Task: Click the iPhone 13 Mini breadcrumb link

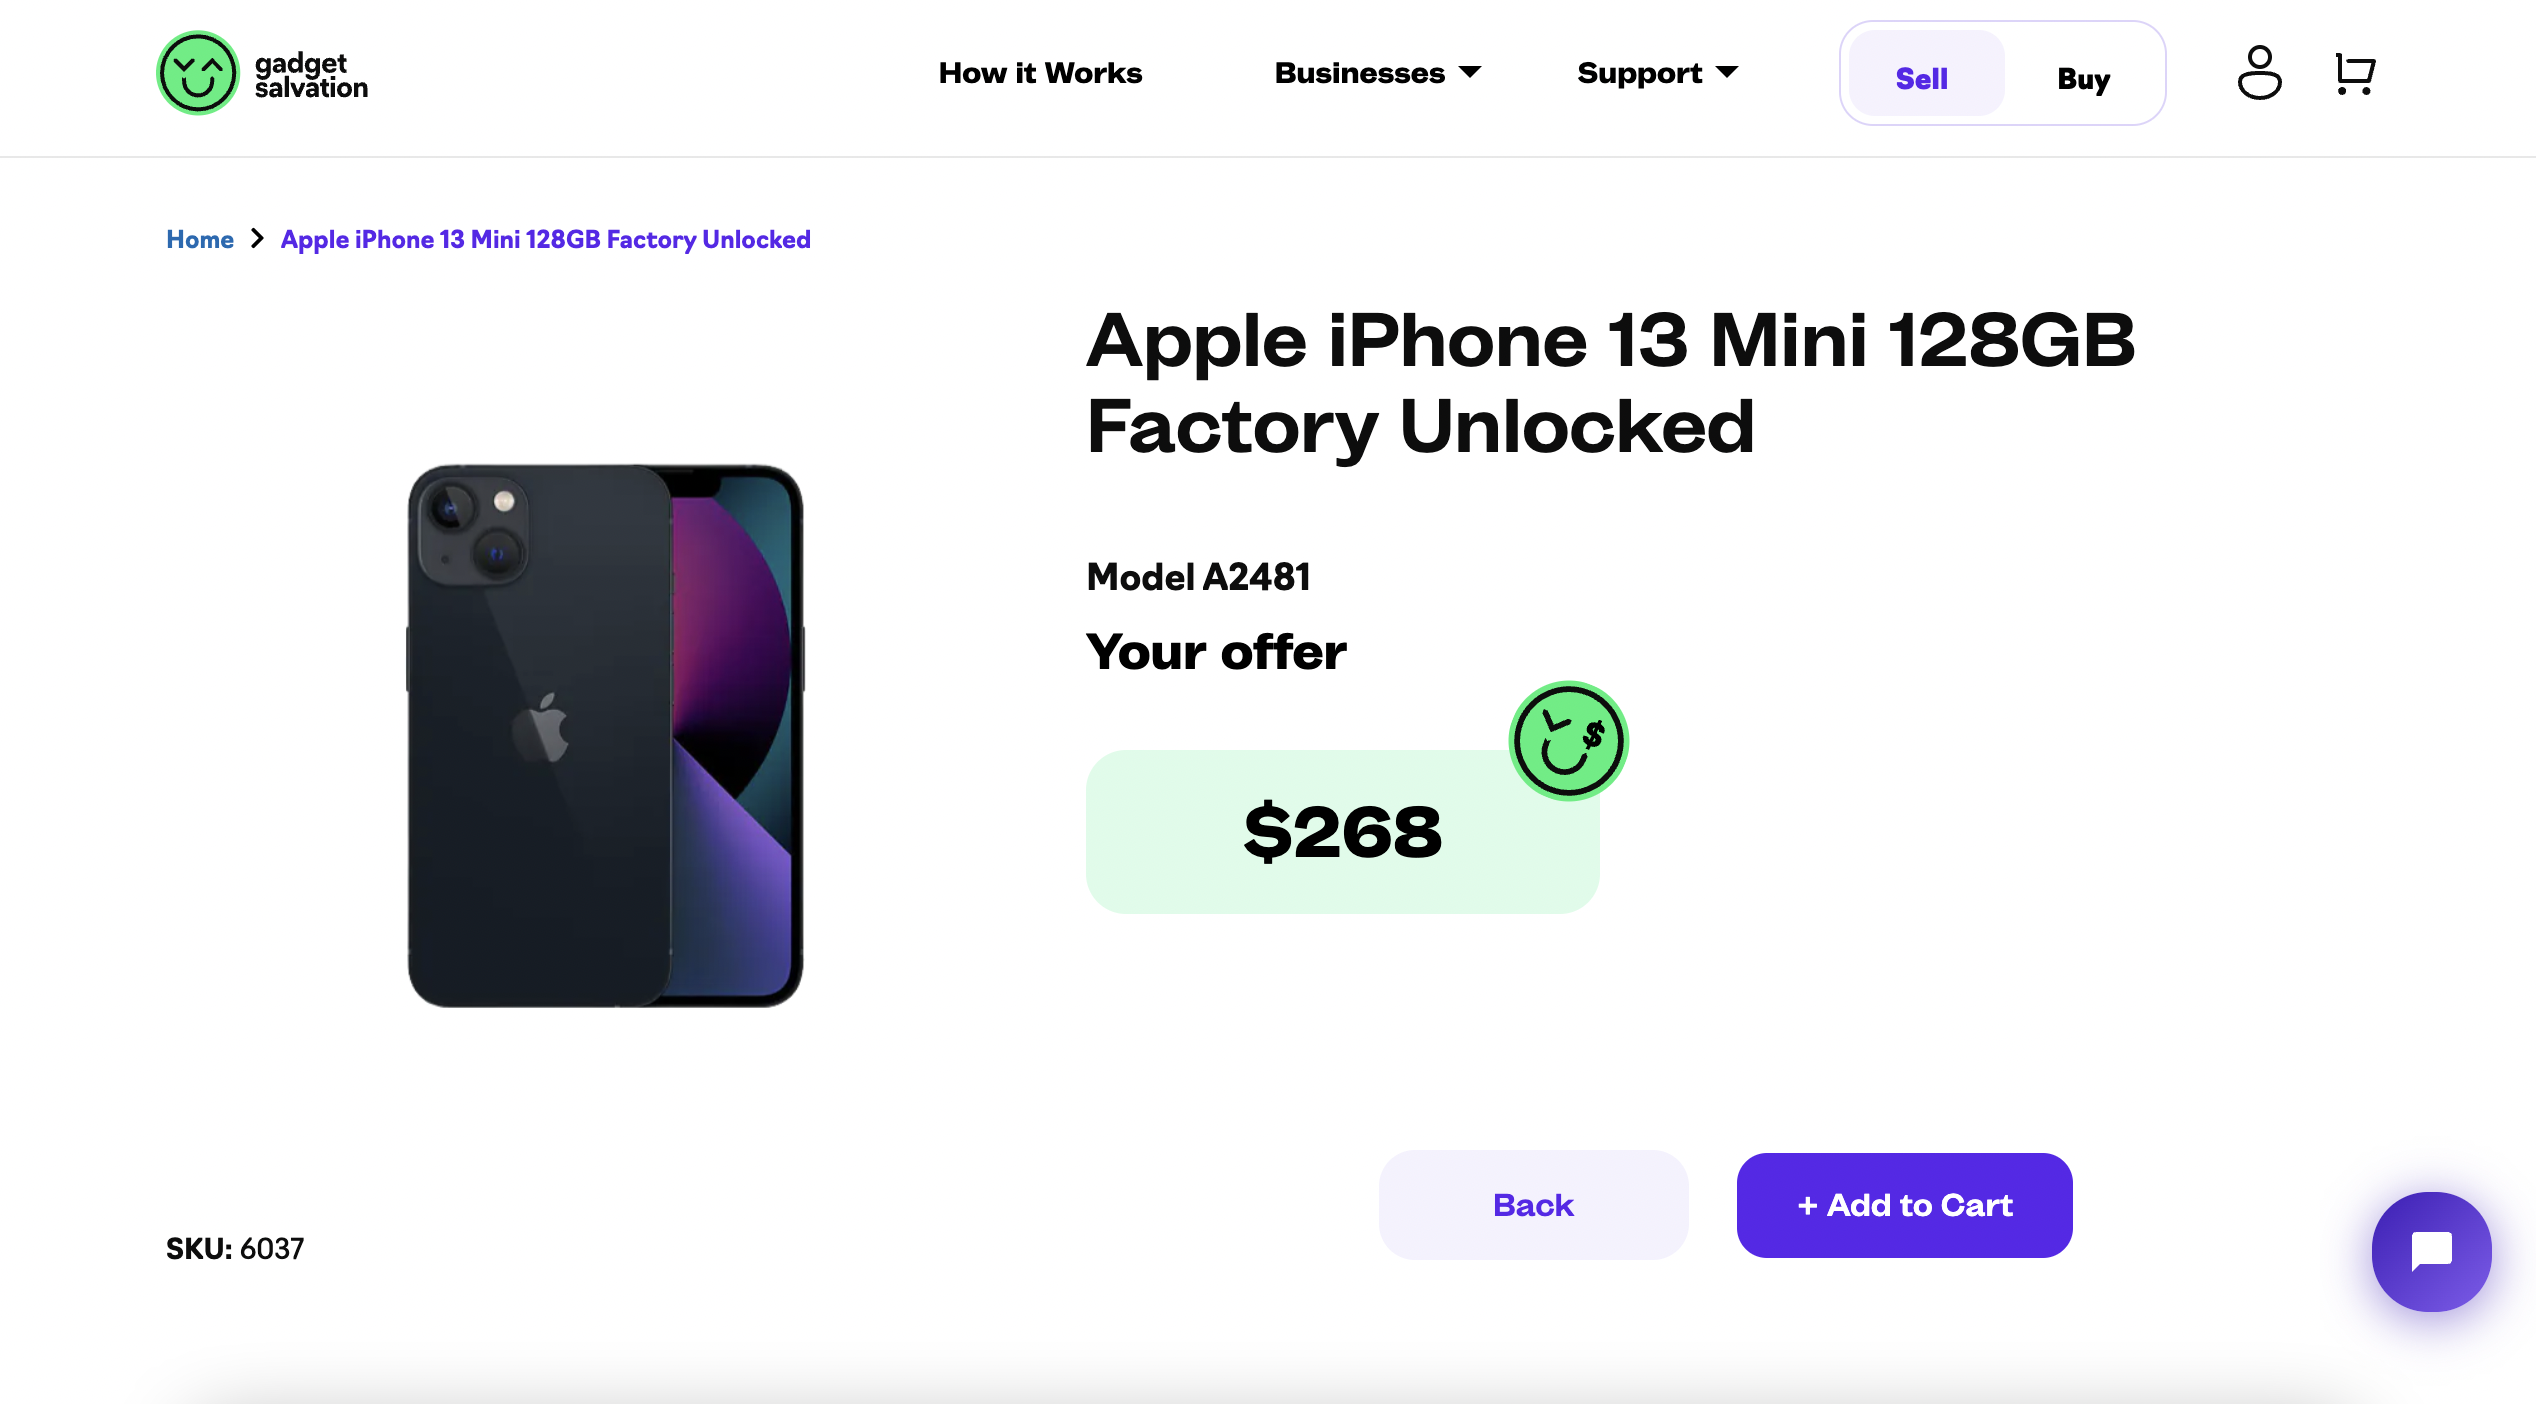Action: click(545, 239)
